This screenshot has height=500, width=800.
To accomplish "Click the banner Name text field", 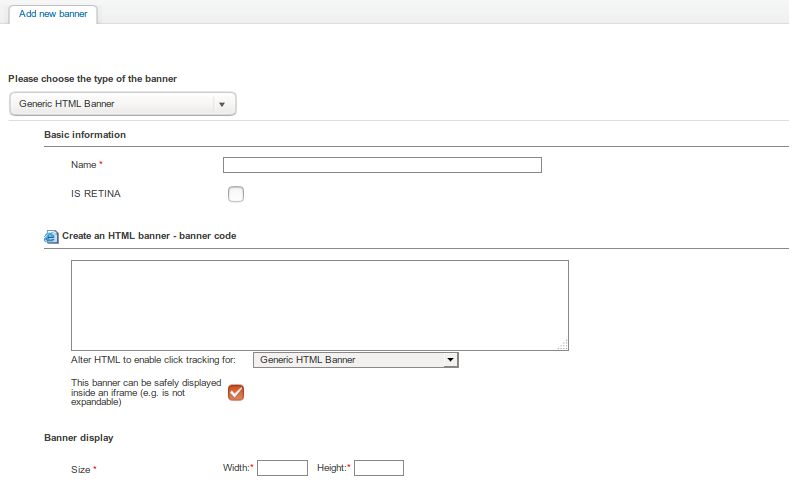I will (x=382, y=165).
